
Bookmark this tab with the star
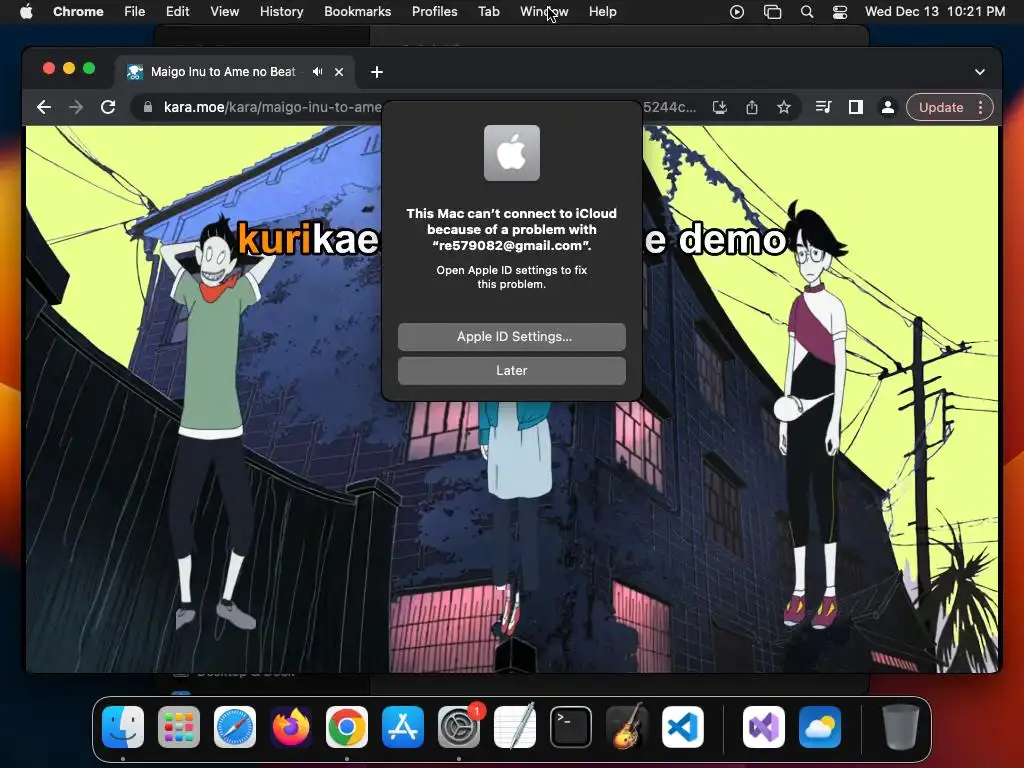point(784,107)
